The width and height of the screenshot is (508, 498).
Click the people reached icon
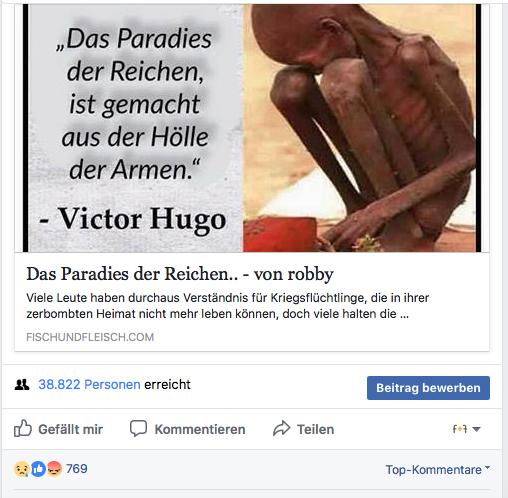coord(22,385)
